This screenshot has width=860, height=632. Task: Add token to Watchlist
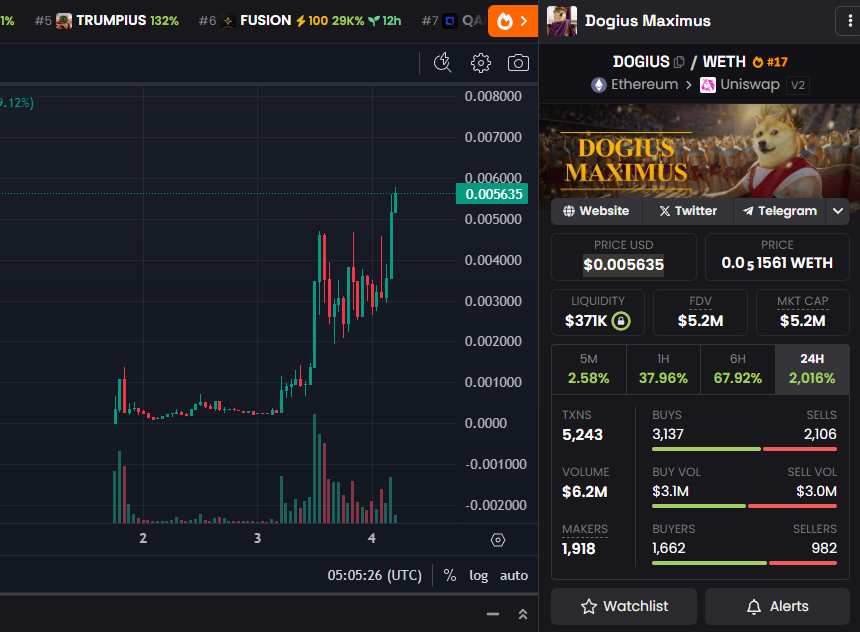click(624, 606)
